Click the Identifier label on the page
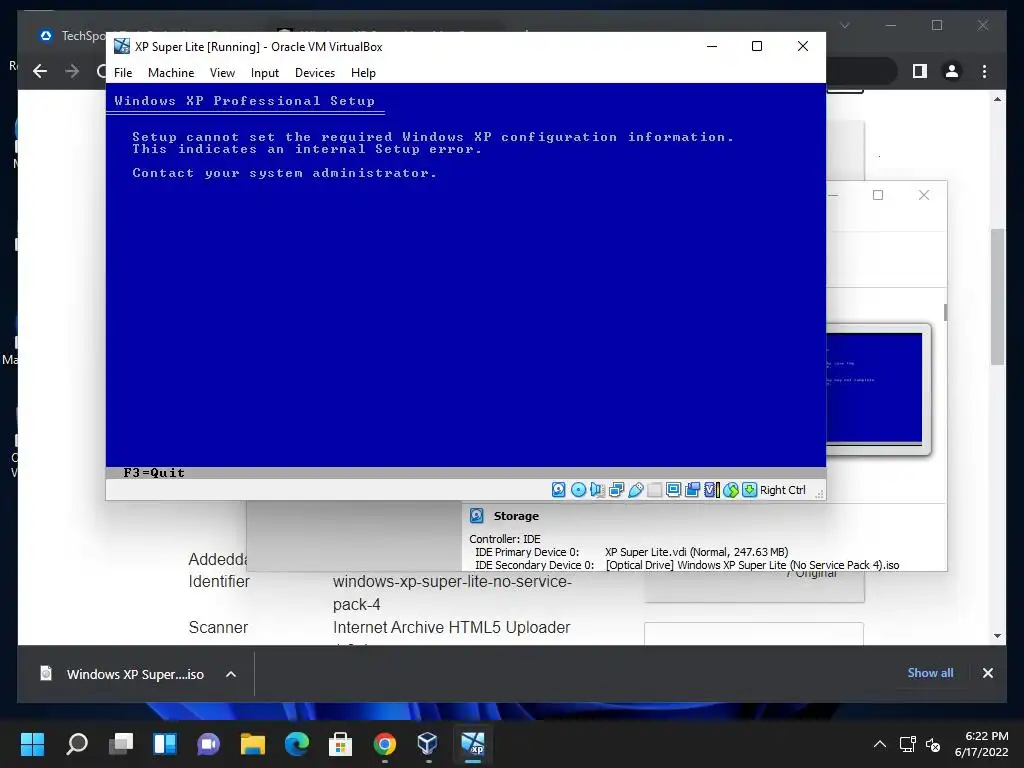1024x768 pixels. 219,581
